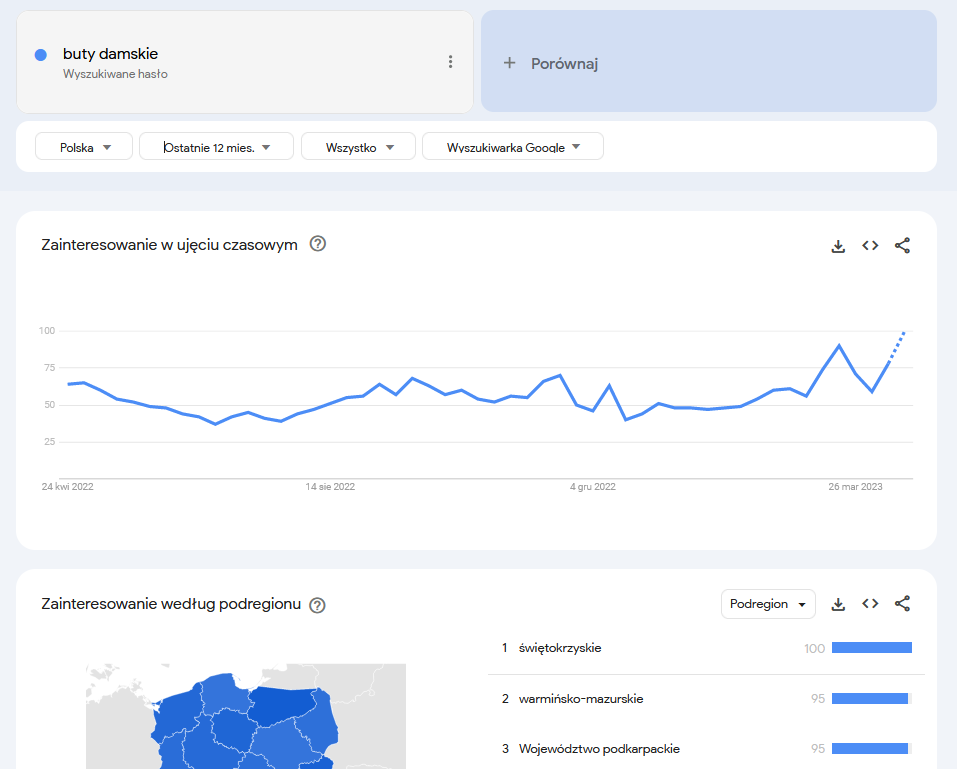Open the options menu for buty damskie term
Image resolution: width=957 pixels, height=769 pixels.
click(x=450, y=61)
